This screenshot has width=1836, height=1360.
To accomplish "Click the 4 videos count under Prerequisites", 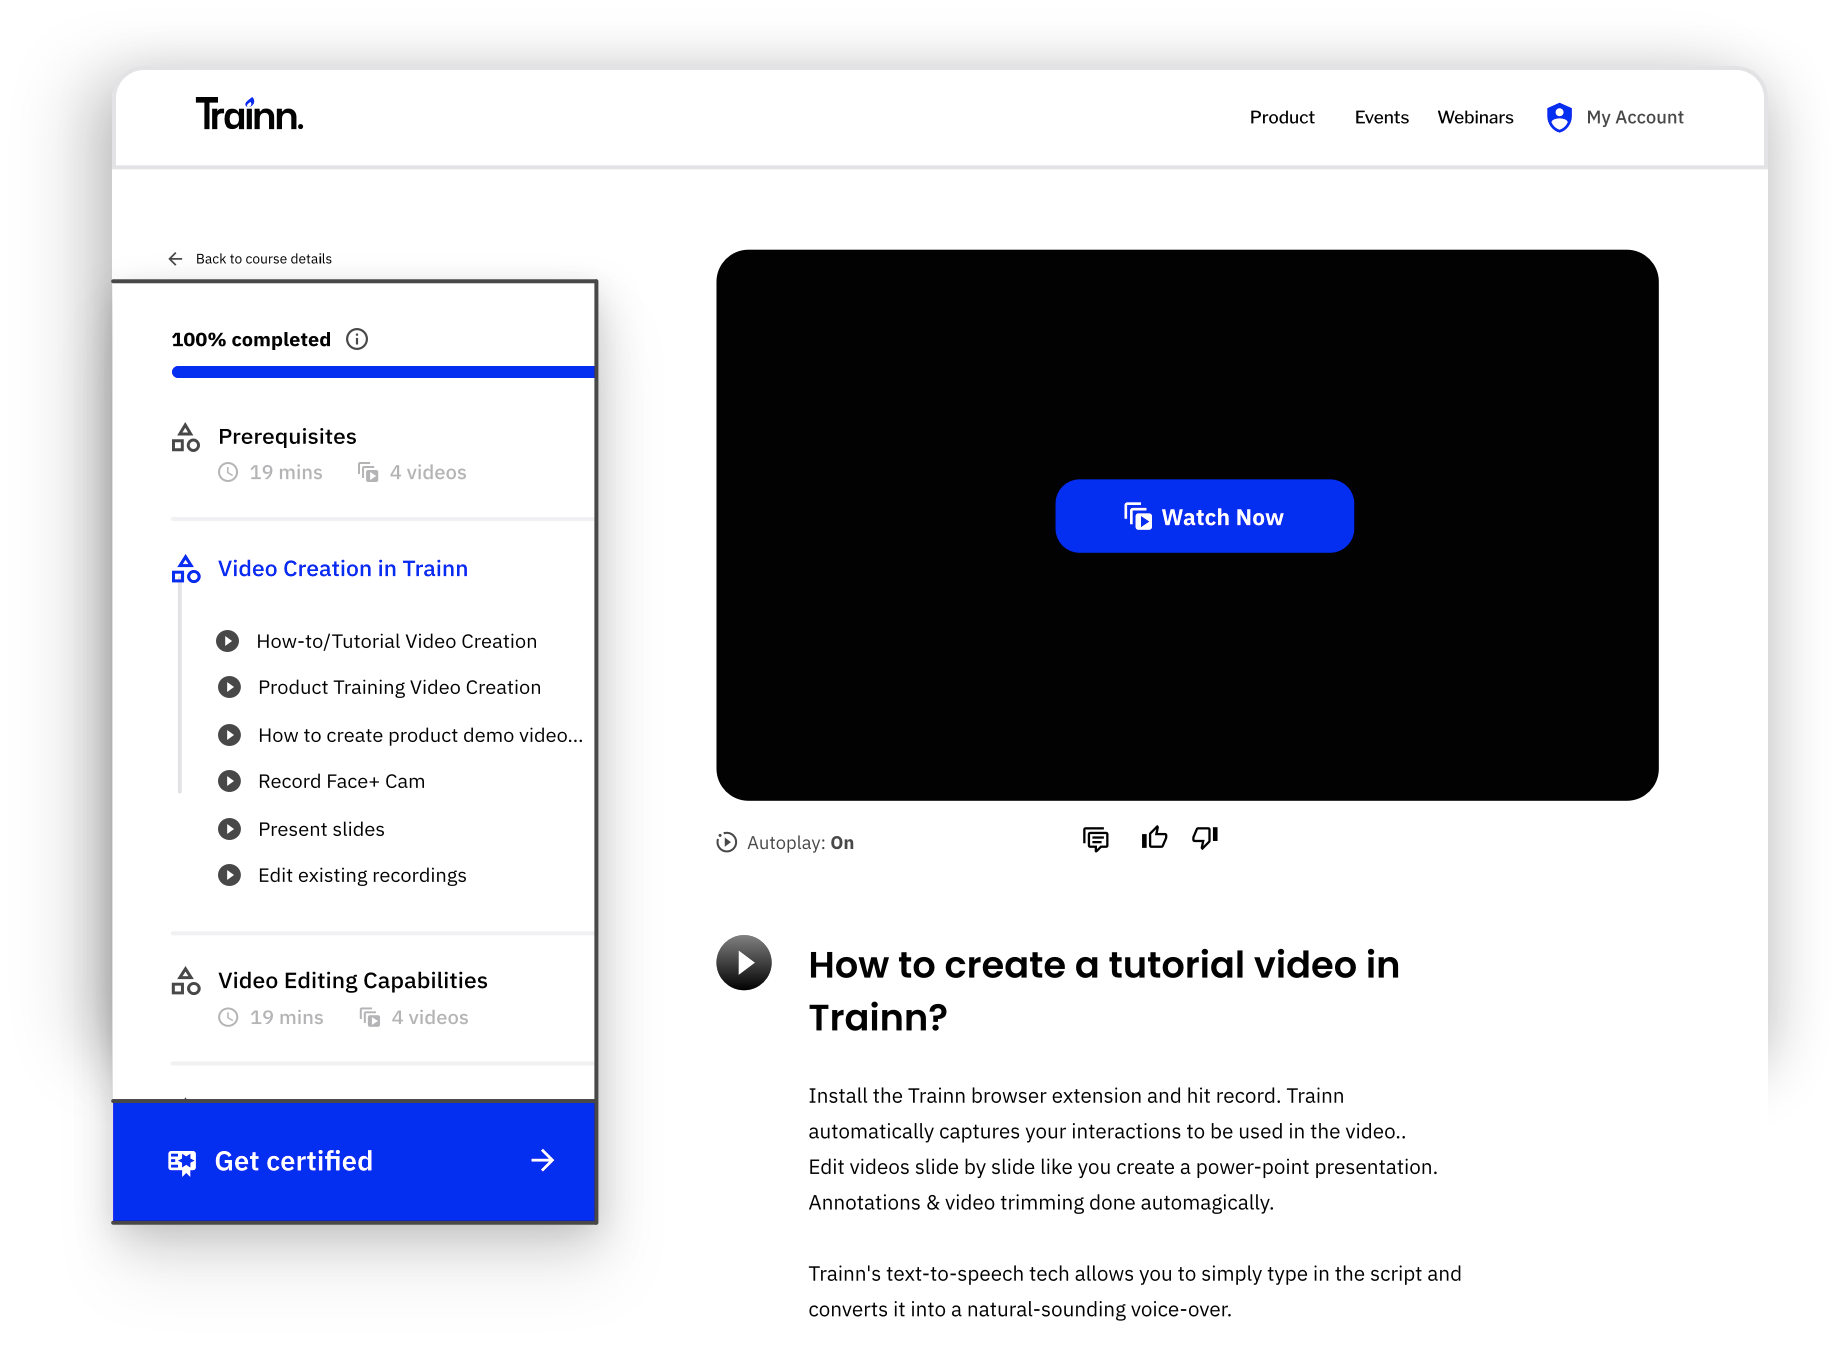I will [x=427, y=472].
